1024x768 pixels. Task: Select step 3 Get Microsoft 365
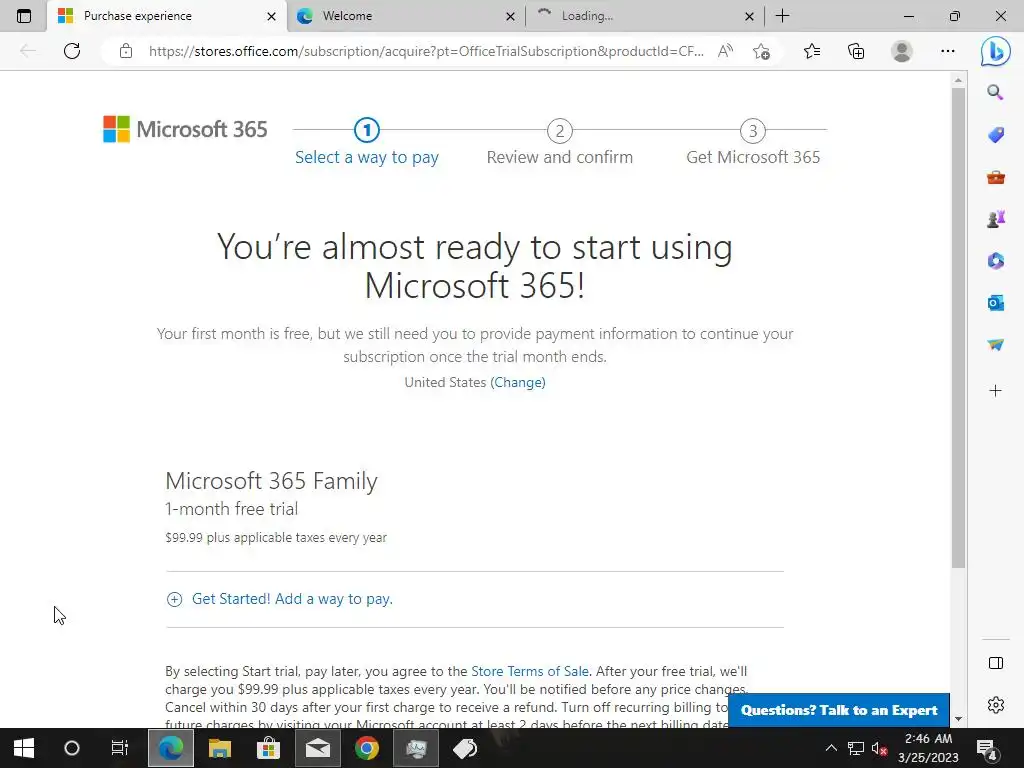[753, 142]
